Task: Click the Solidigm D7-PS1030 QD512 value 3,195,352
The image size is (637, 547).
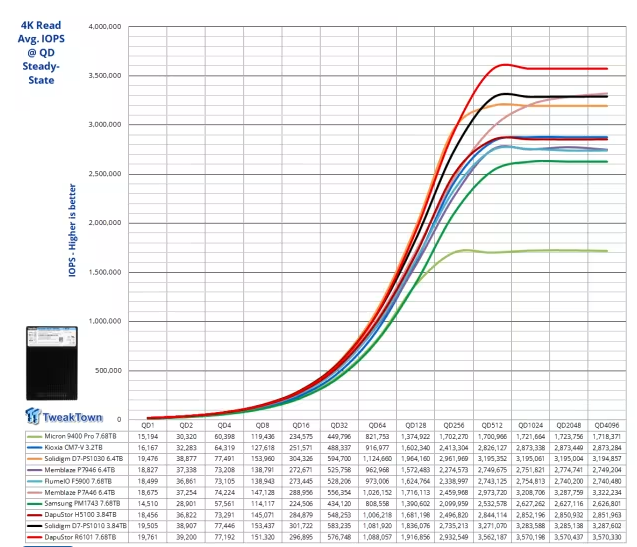Action: tap(492, 458)
